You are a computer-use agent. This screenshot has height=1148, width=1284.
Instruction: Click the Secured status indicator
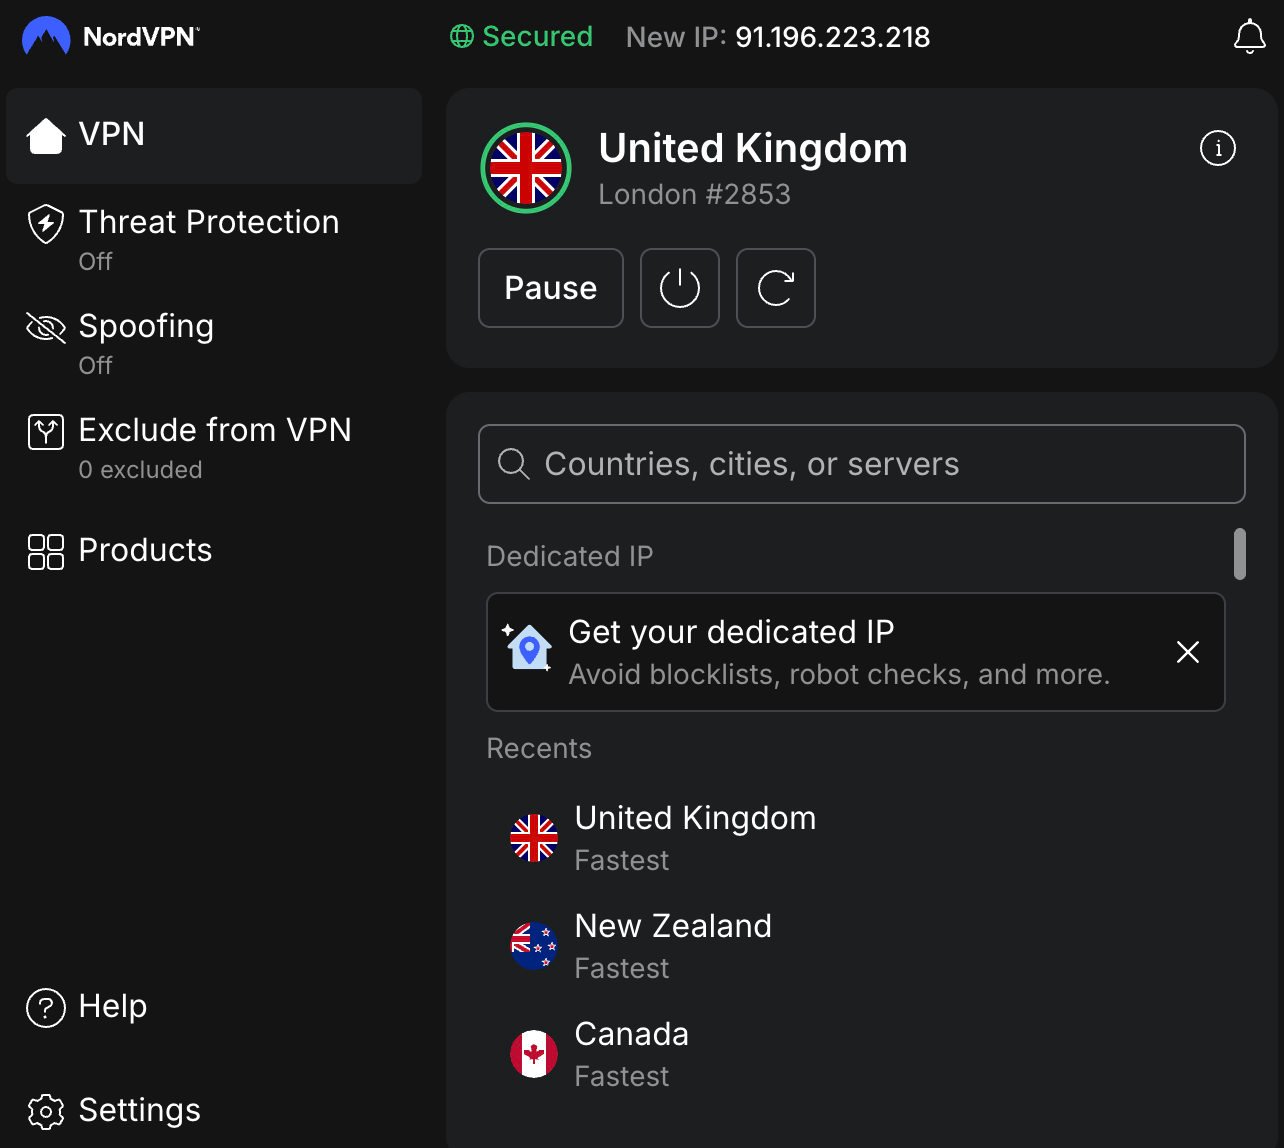(521, 37)
